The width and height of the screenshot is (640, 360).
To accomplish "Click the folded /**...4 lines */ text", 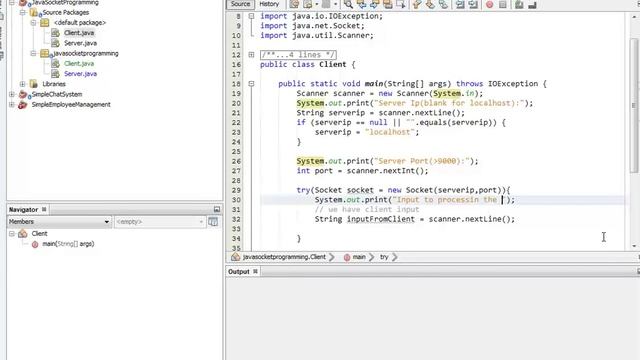I will [298, 55].
